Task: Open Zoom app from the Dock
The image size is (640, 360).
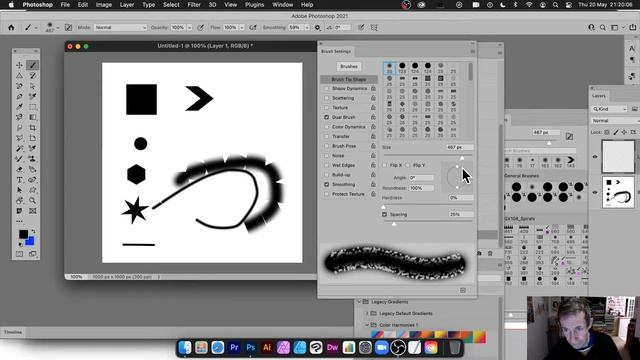Action: coord(382,347)
